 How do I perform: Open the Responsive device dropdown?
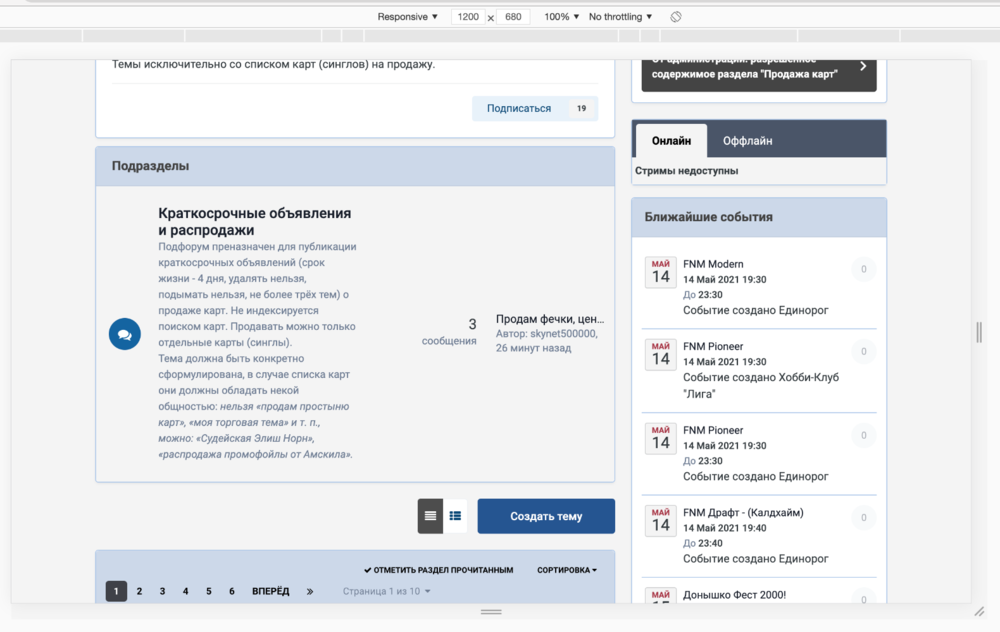coord(408,17)
